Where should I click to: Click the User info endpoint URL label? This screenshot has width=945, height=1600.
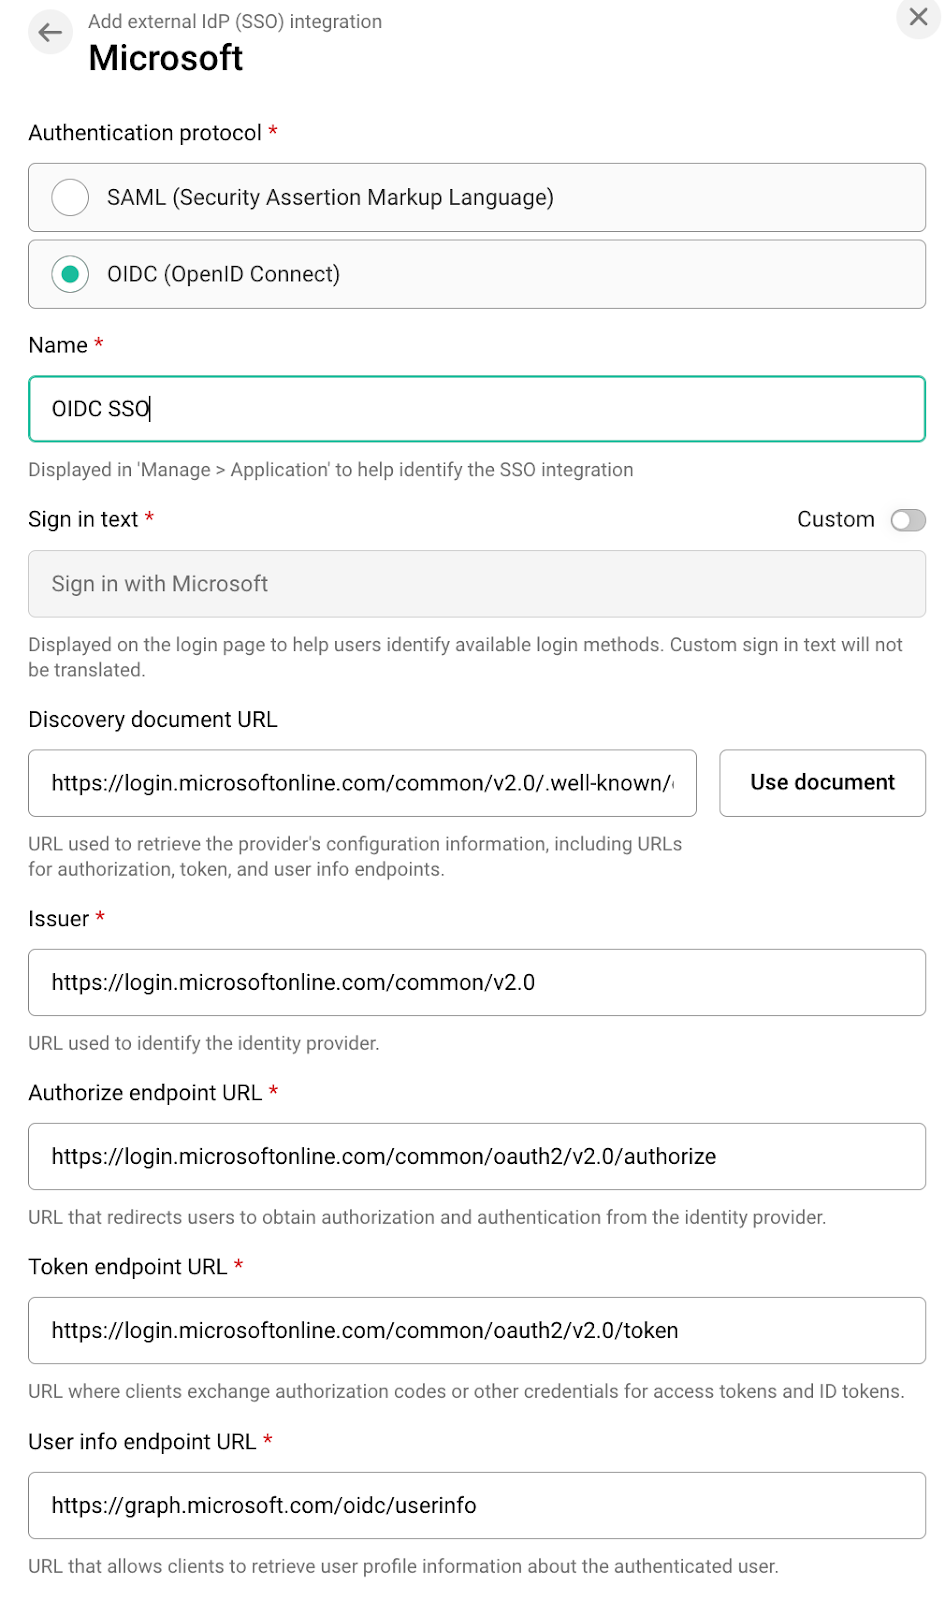tap(142, 1442)
